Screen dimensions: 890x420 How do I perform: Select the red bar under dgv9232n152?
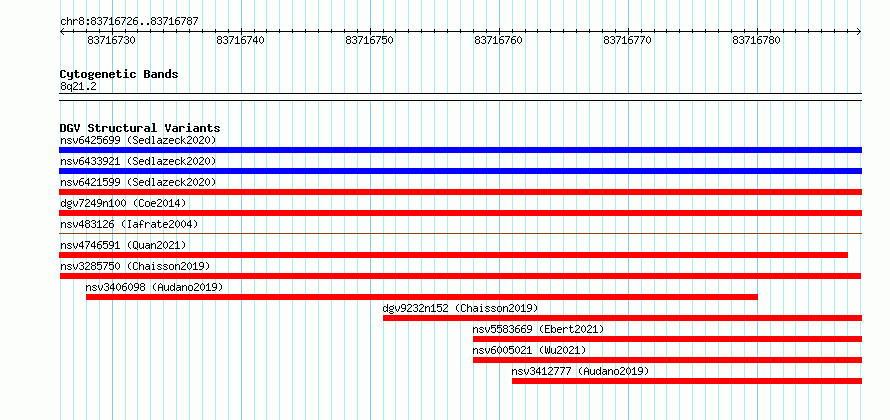622,318
